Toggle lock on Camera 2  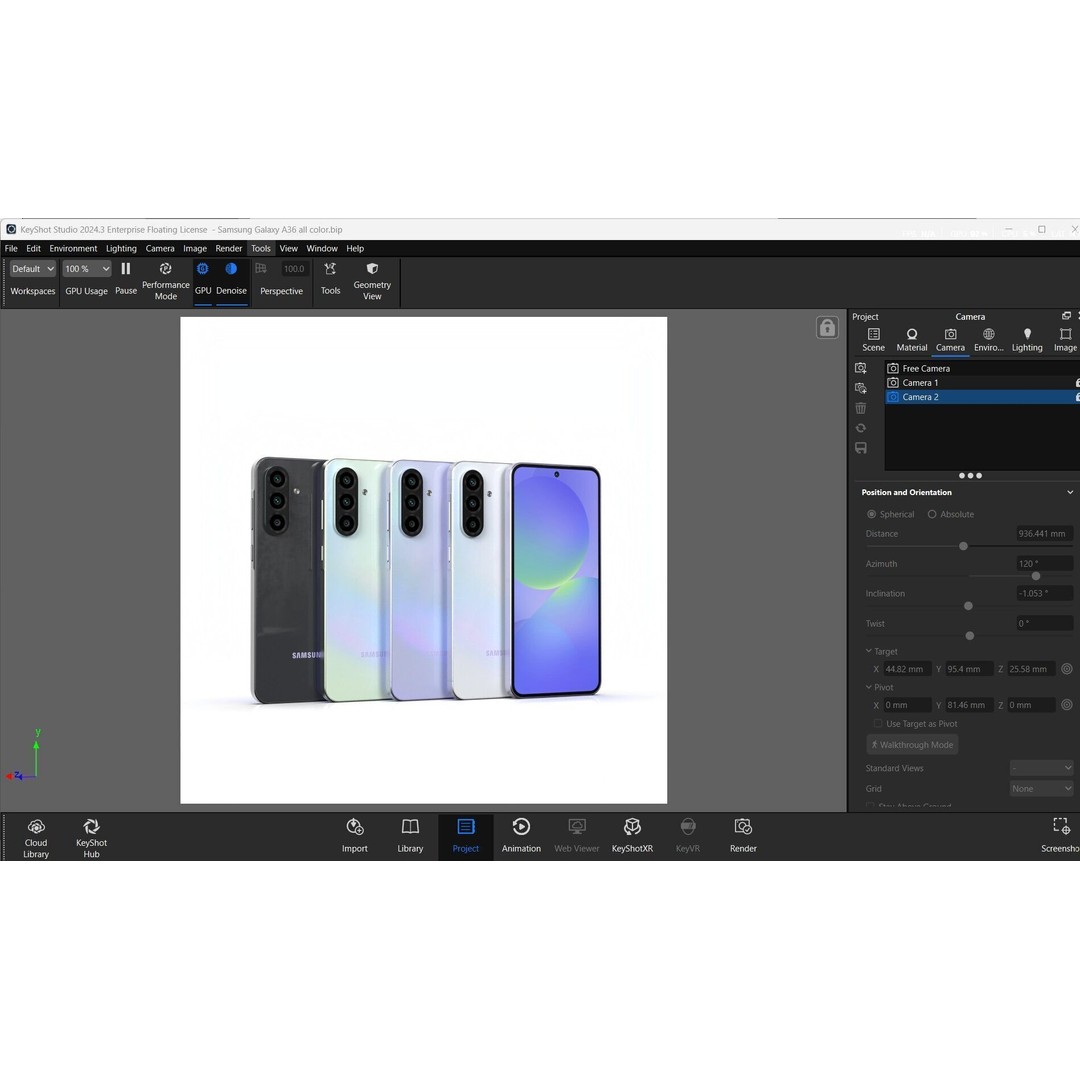tap(1077, 397)
